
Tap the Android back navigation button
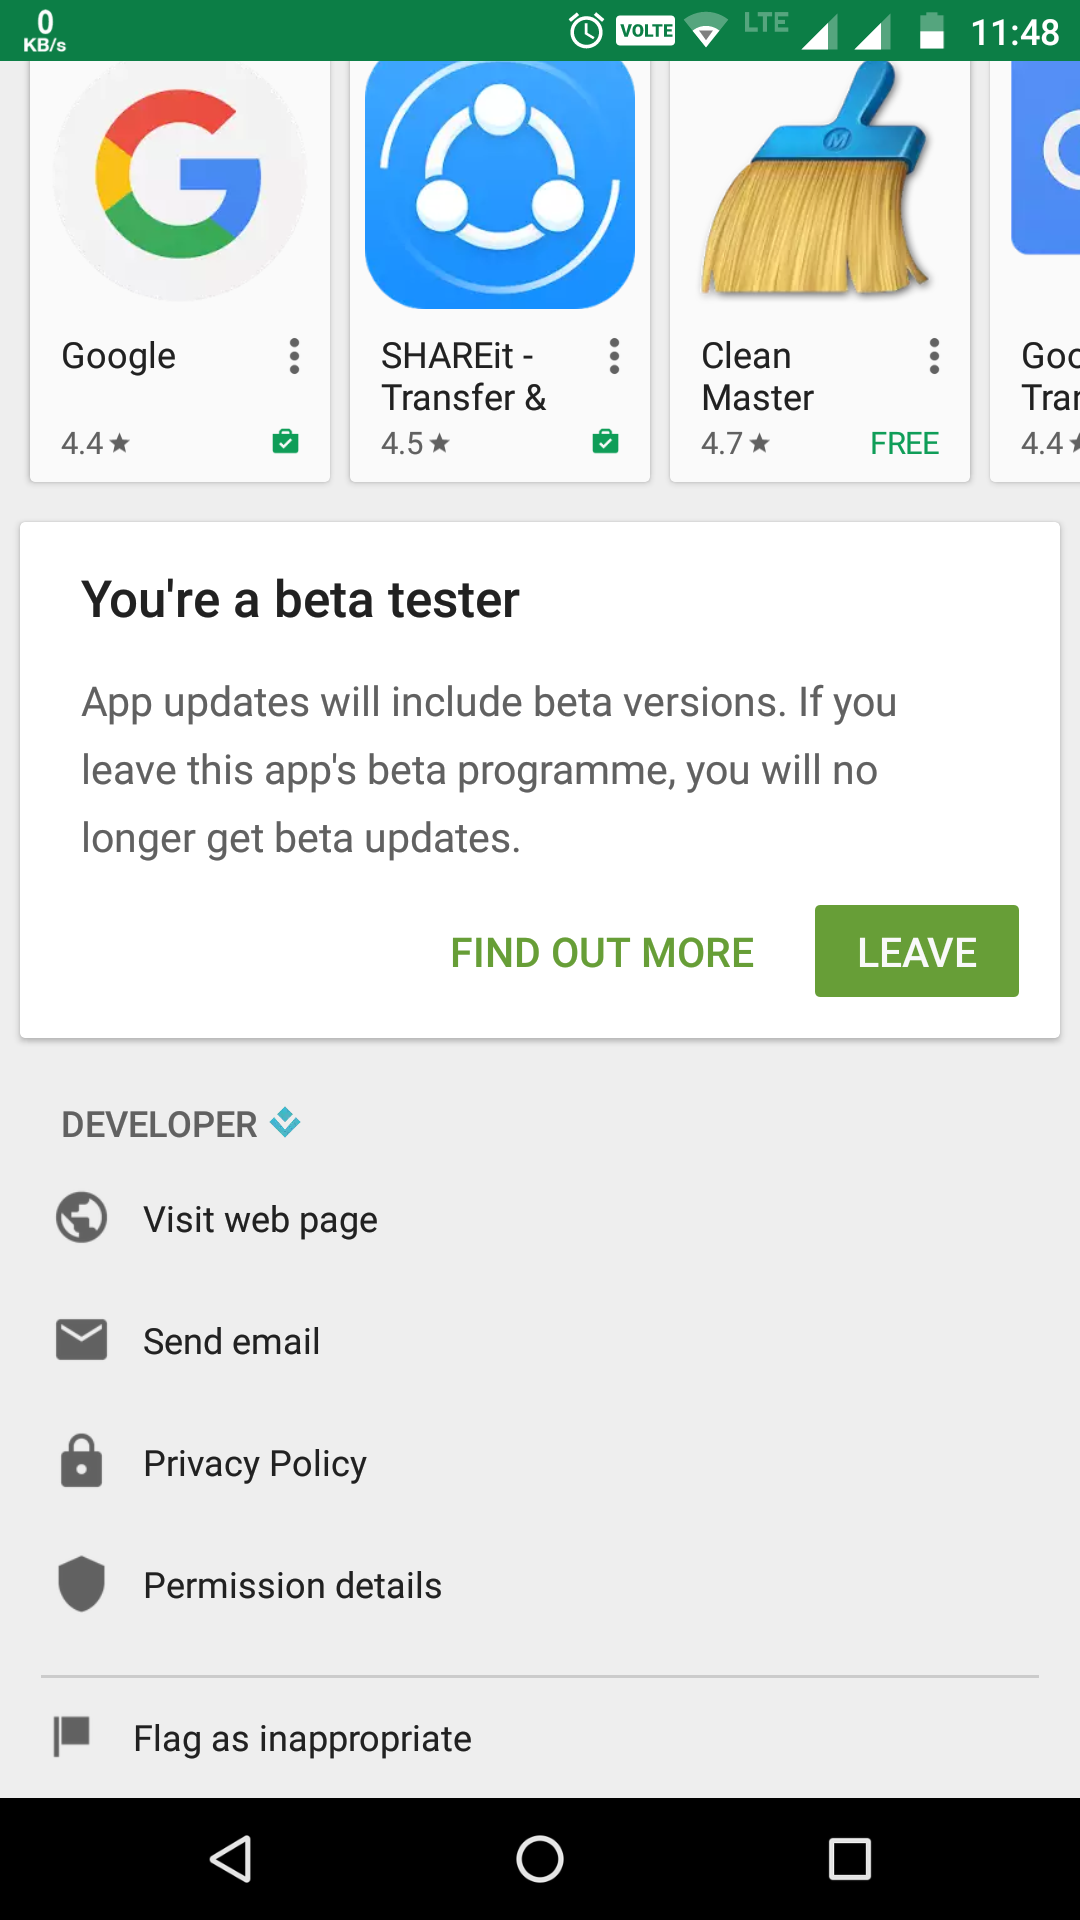click(231, 1859)
